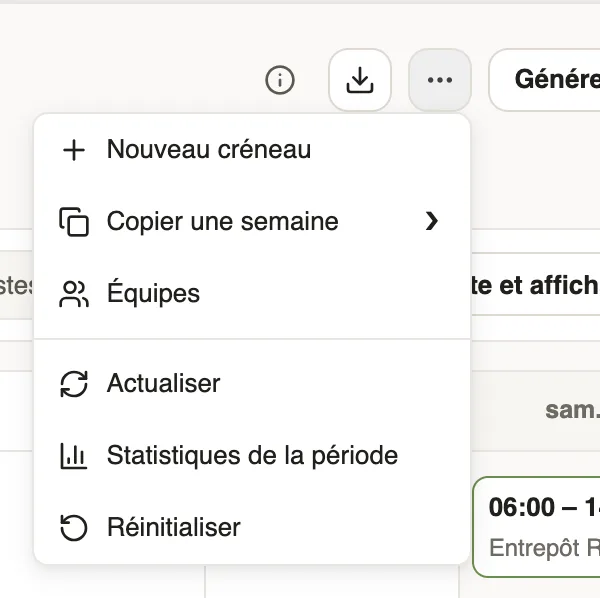Image resolution: width=600 pixels, height=598 pixels.
Task: Select Nouveau créneau from the menu
Action: coord(252,149)
